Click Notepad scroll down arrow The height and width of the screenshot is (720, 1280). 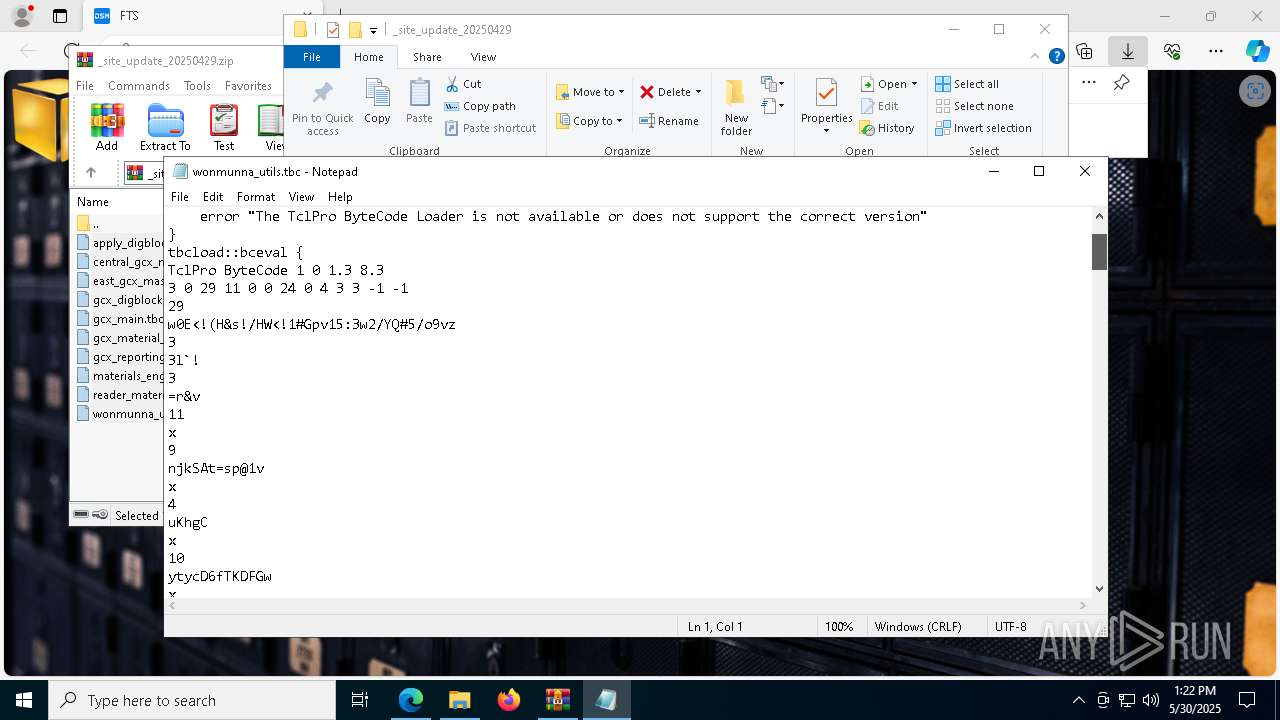tap(1099, 589)
